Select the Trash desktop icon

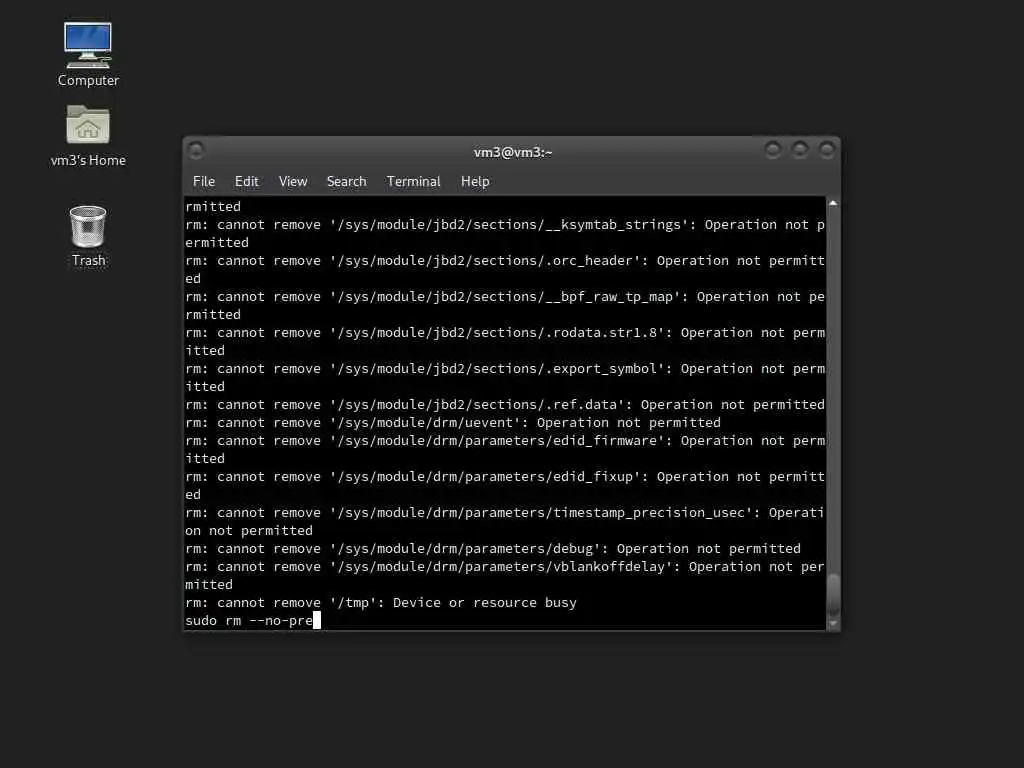88,236
